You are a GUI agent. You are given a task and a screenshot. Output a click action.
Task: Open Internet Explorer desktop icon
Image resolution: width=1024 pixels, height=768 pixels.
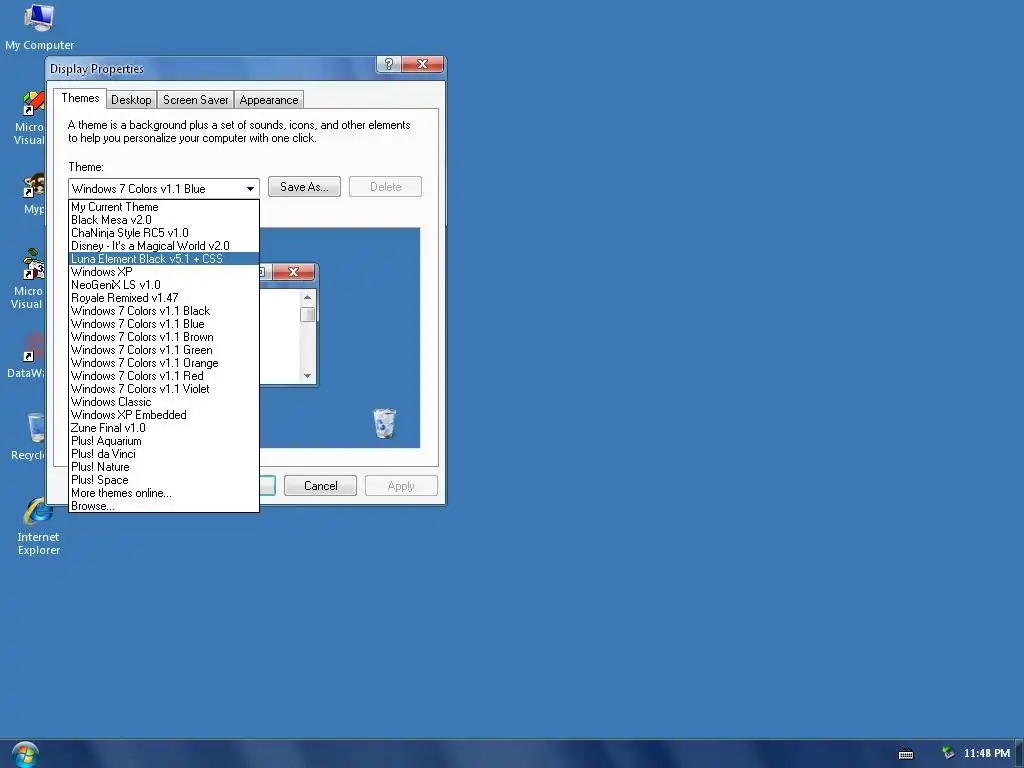click(39, 526)
